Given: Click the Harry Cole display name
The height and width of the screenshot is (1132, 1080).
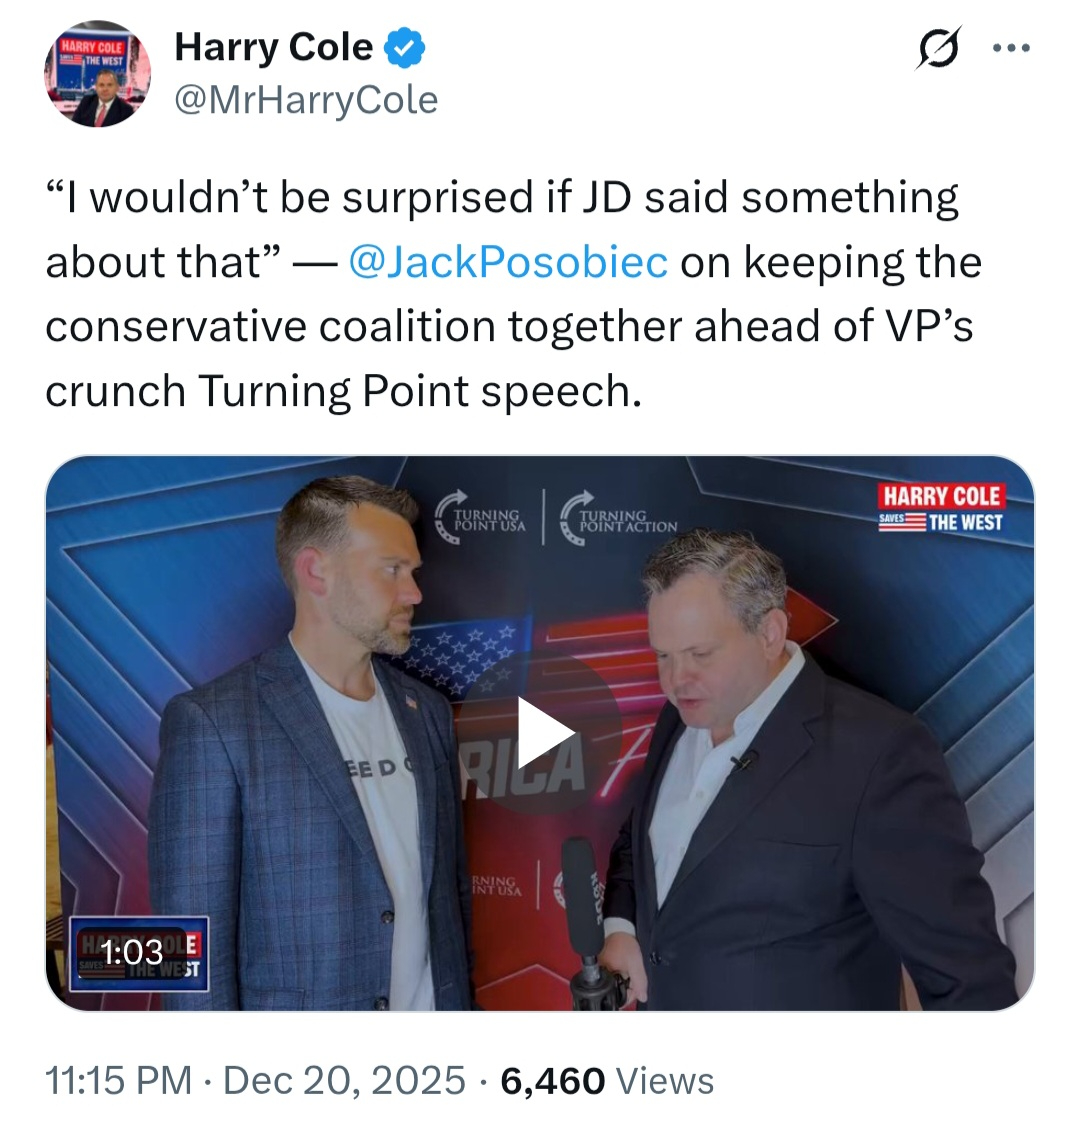Looking at the screenshot, I should (x=274, y=47).
